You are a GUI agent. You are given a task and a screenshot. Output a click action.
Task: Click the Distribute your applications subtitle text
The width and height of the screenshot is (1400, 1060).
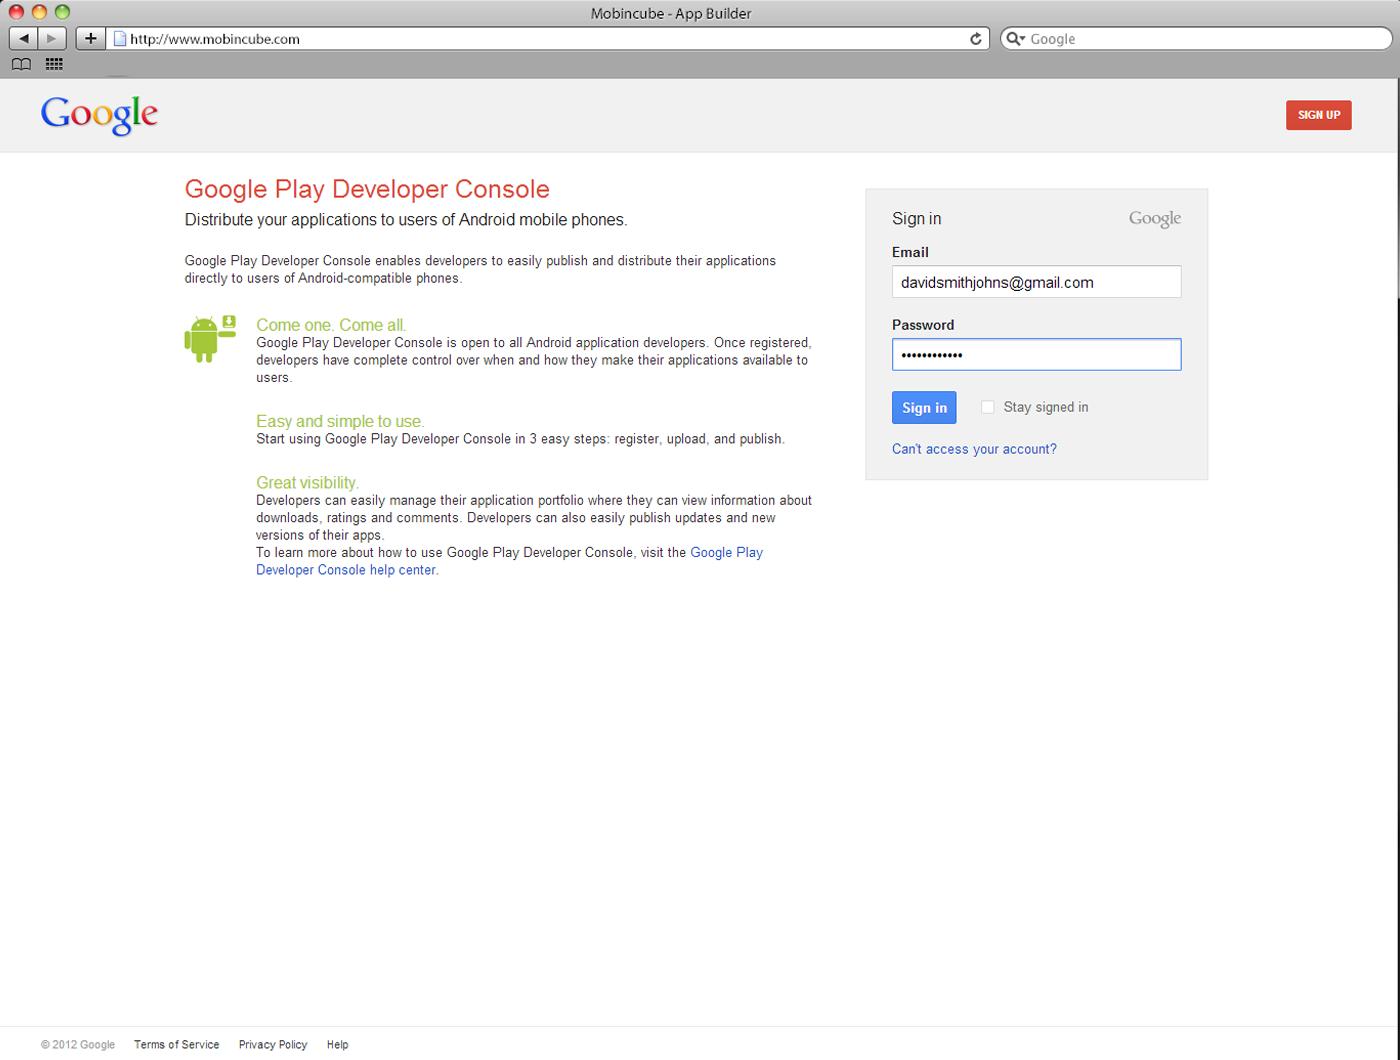coord(406,220)
